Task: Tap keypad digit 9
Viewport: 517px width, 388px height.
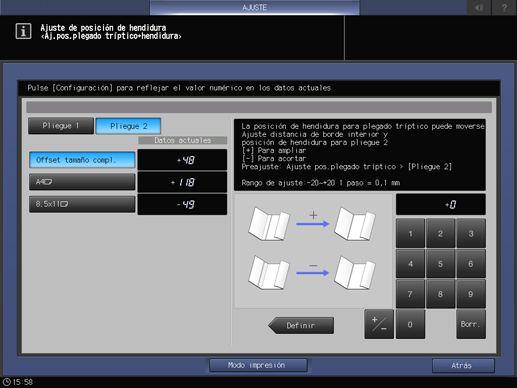Action: point(471,294)
